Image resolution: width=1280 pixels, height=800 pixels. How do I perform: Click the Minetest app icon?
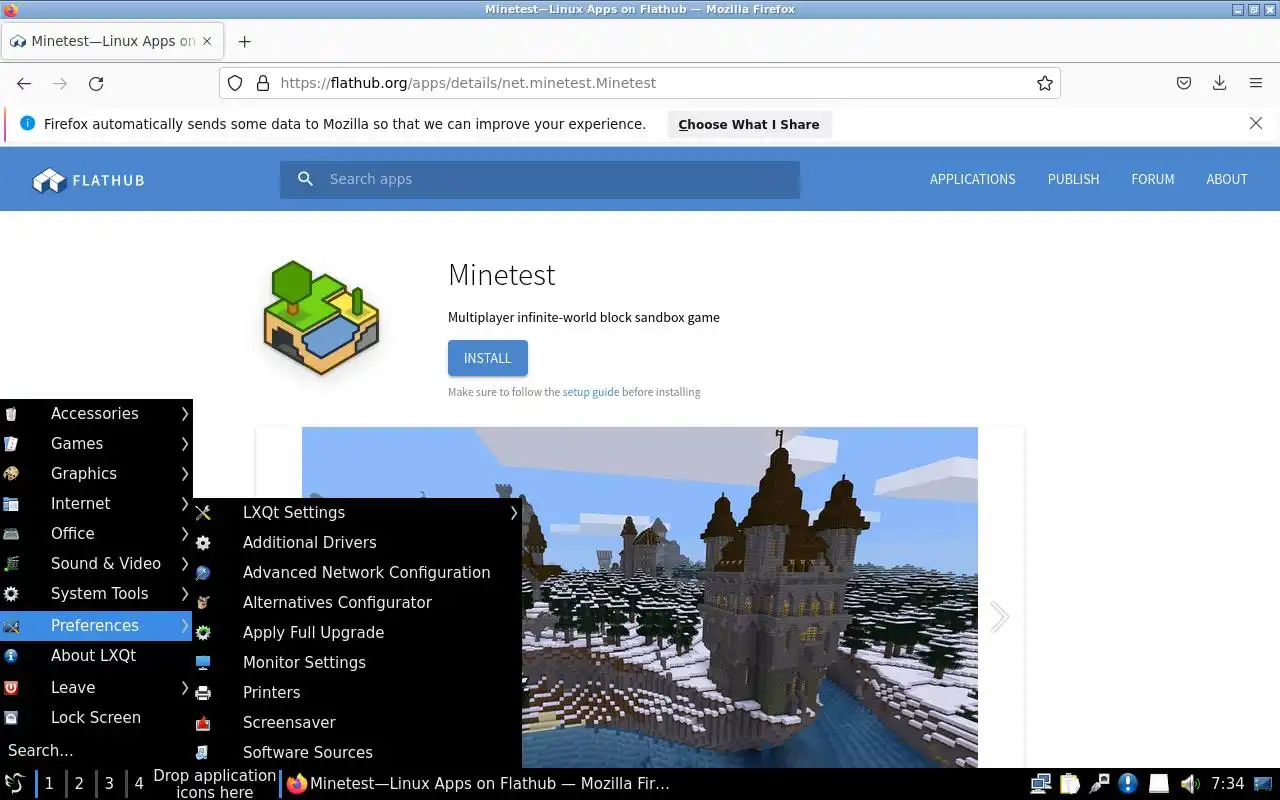click(x=321, y=318)
